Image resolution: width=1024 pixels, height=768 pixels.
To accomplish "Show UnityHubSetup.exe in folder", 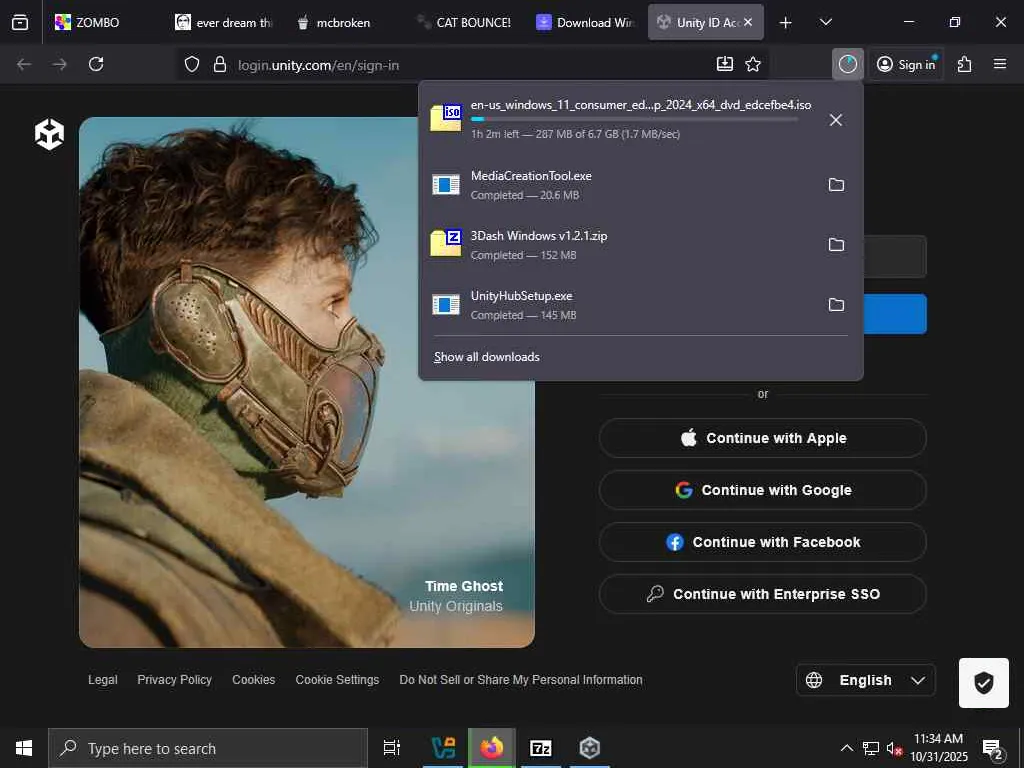I will tap(836, 305).
